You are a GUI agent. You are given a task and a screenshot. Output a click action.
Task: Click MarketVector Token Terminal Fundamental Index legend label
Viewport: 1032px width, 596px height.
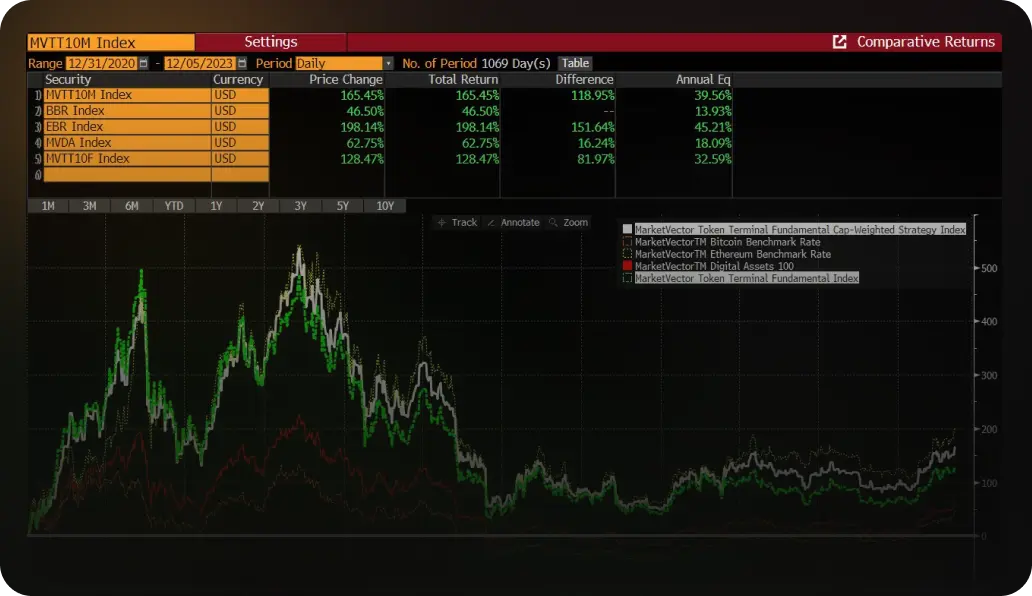tap(746, 278)
